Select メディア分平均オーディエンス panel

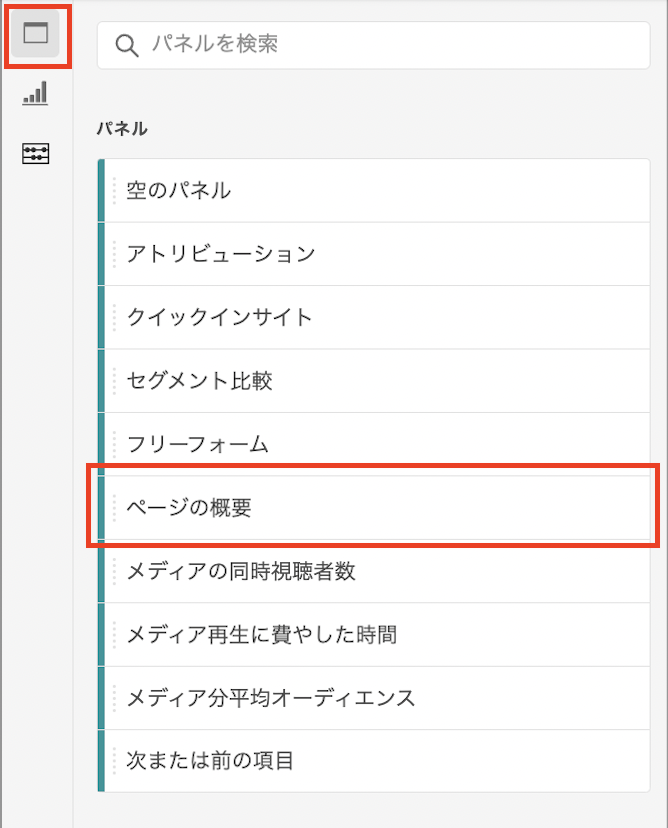pyautogui.click(x=374, y=698)
